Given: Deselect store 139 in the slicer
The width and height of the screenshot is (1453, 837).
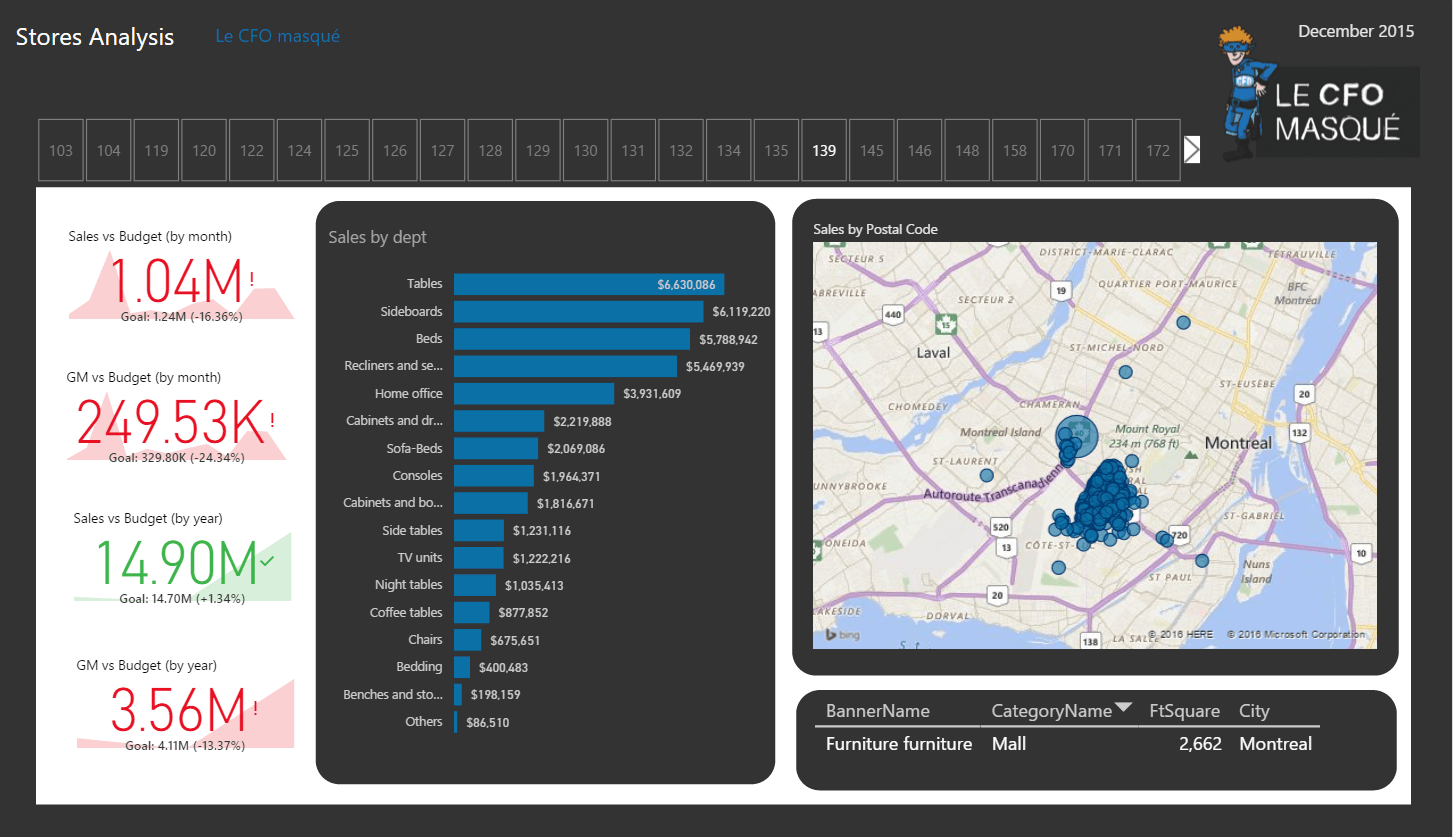Looking at the screenshot, I should tap(824, 150).
